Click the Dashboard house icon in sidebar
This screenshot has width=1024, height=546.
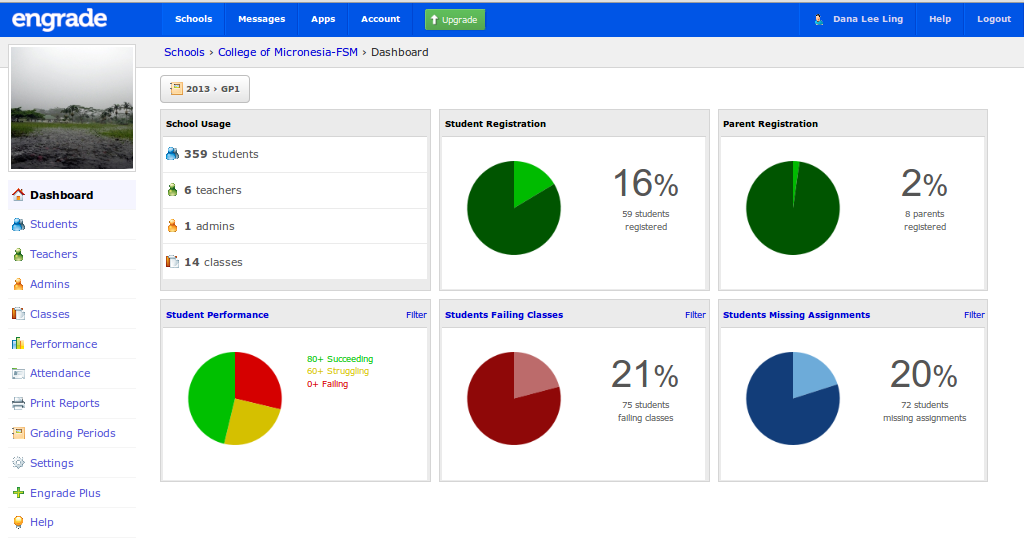[18, 195]
